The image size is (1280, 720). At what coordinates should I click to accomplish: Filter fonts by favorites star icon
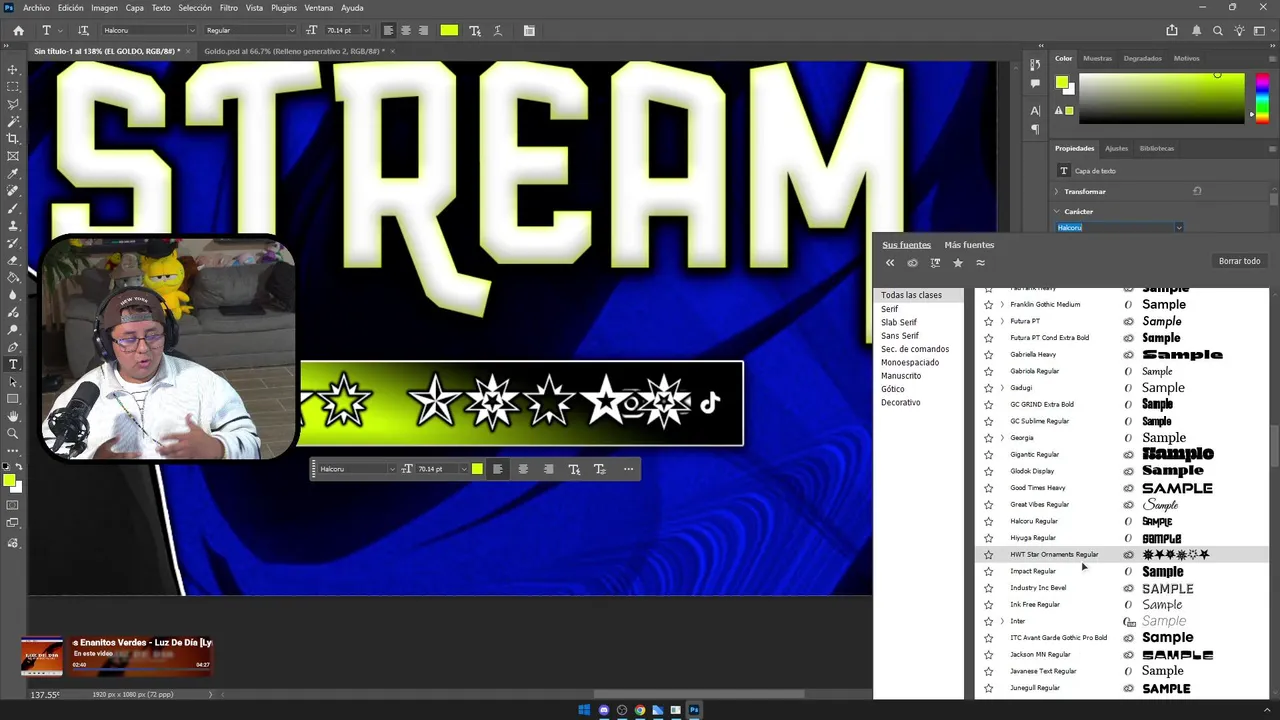click(958, 263)
